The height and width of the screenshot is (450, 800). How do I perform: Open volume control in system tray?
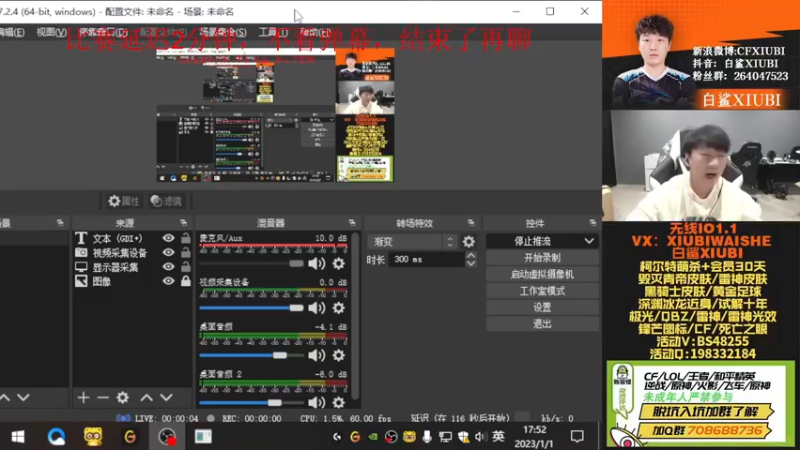(480, 437)
